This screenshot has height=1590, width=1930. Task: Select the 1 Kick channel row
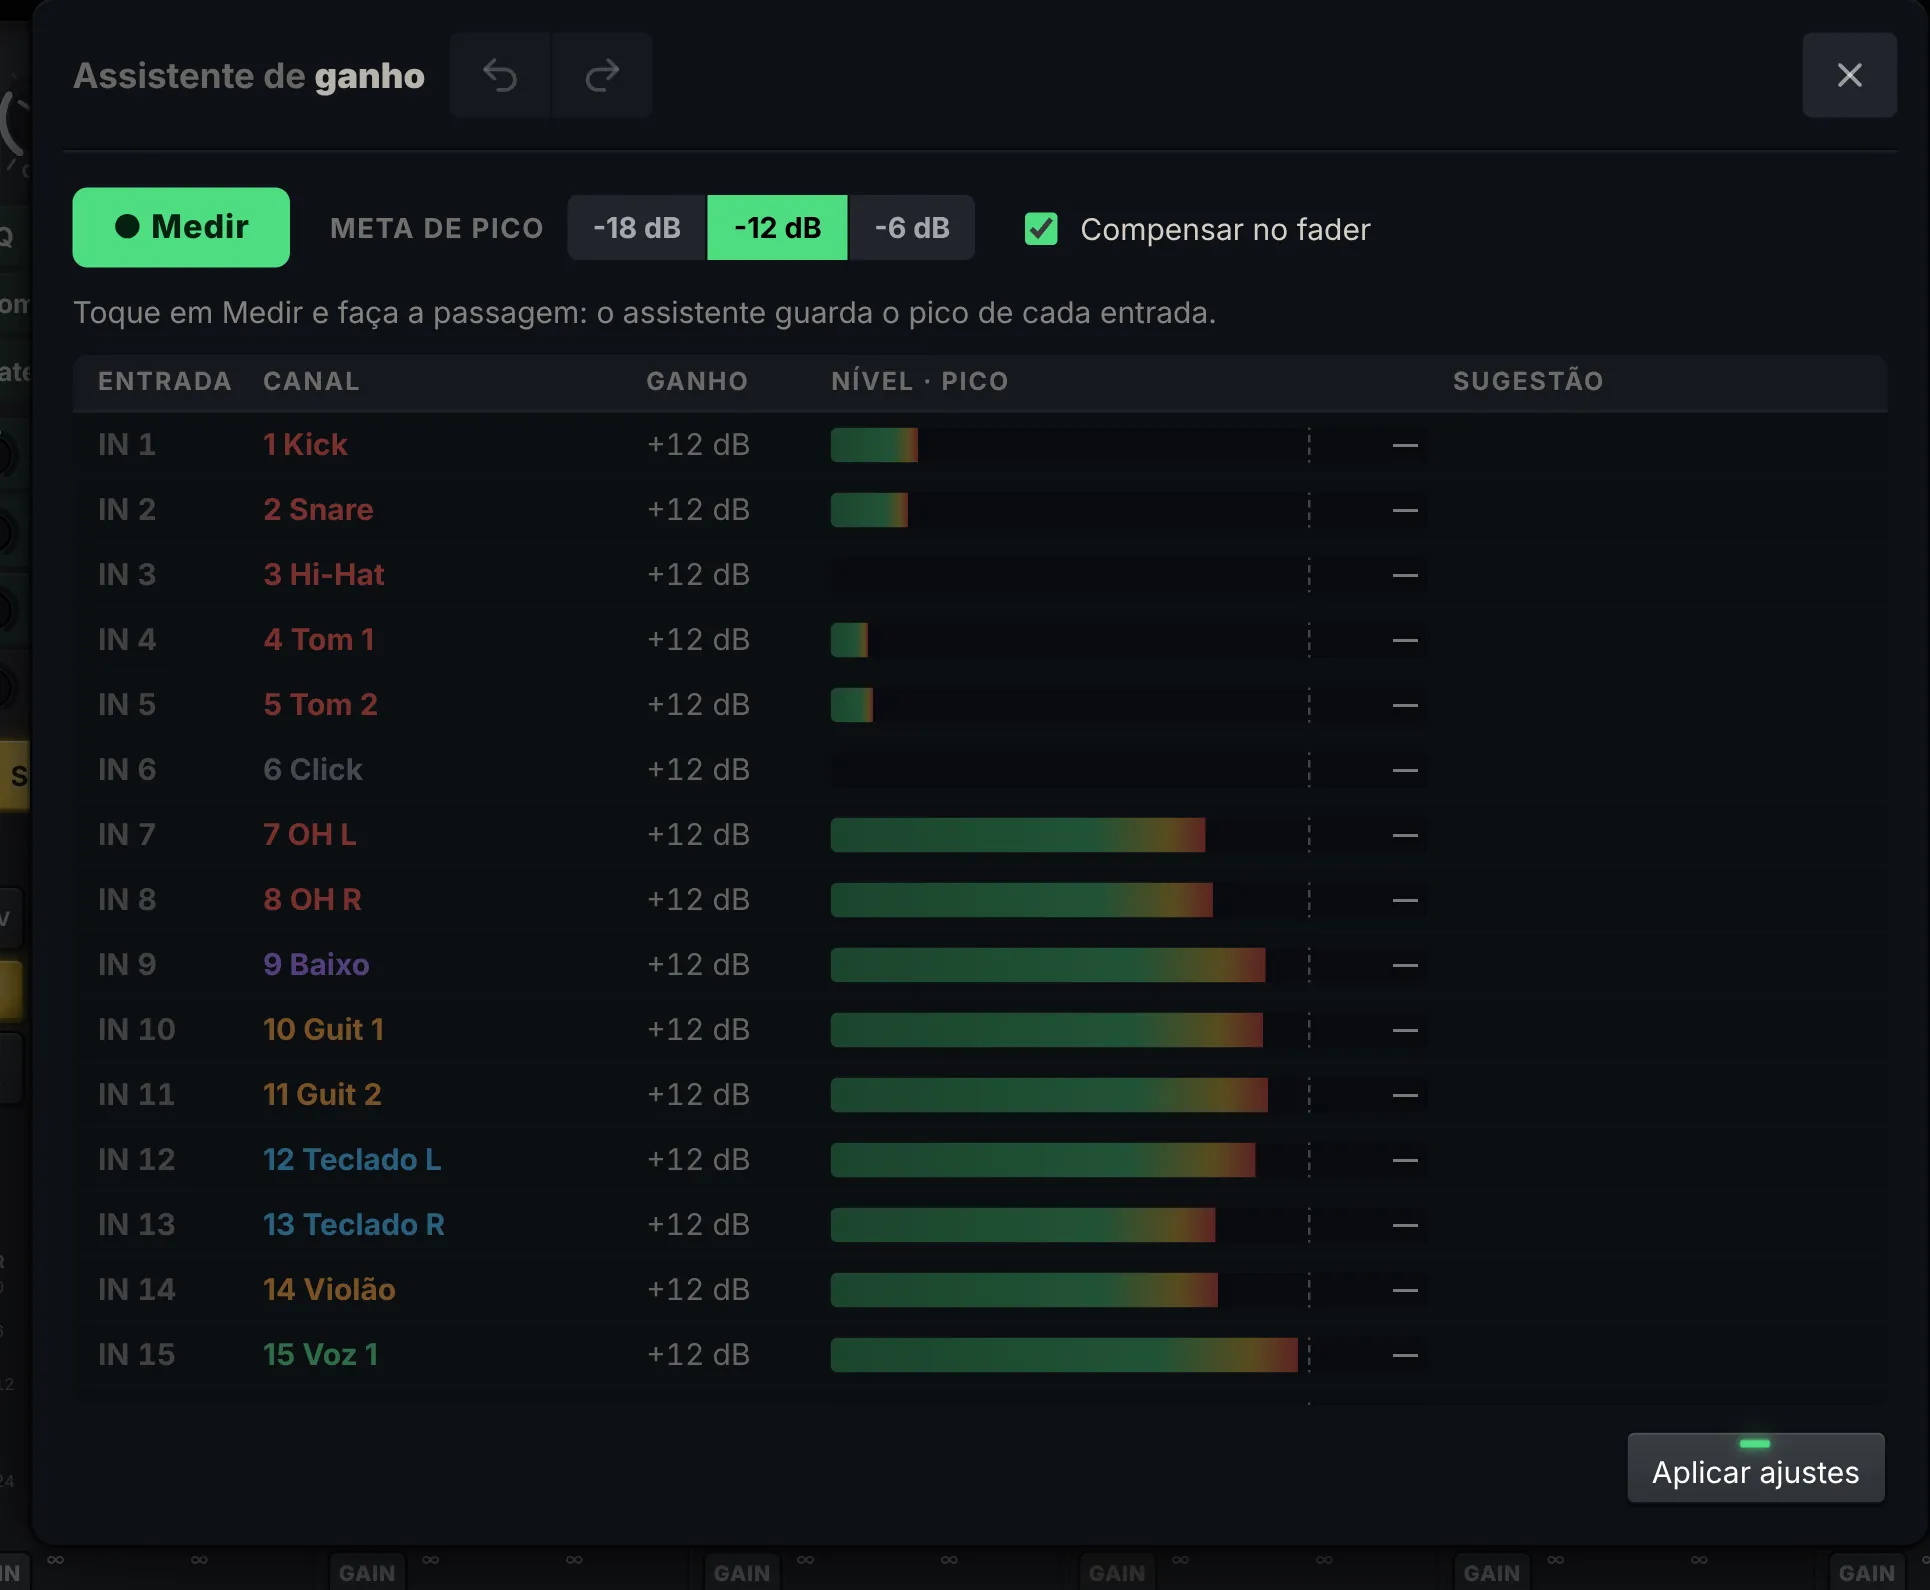point(980,445)
